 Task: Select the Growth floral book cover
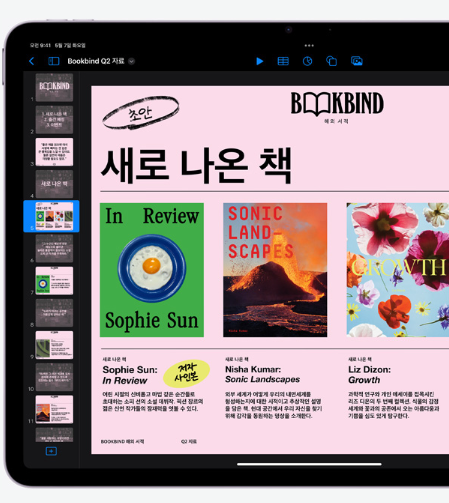pos(398,270)
